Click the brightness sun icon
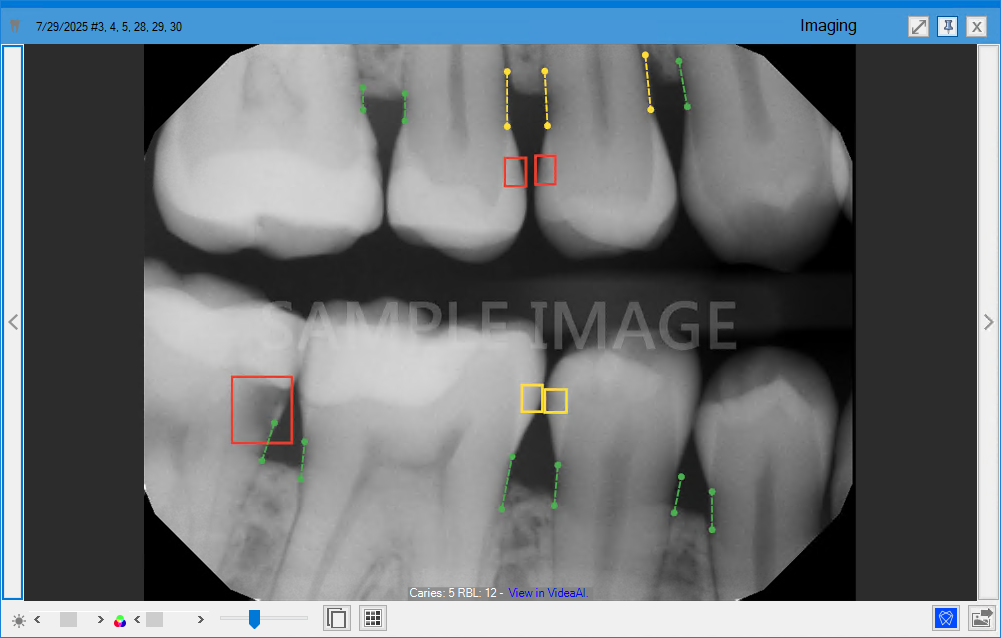Image resolution: width=1001 pixels, height=638 pixels. coord(19,620)
